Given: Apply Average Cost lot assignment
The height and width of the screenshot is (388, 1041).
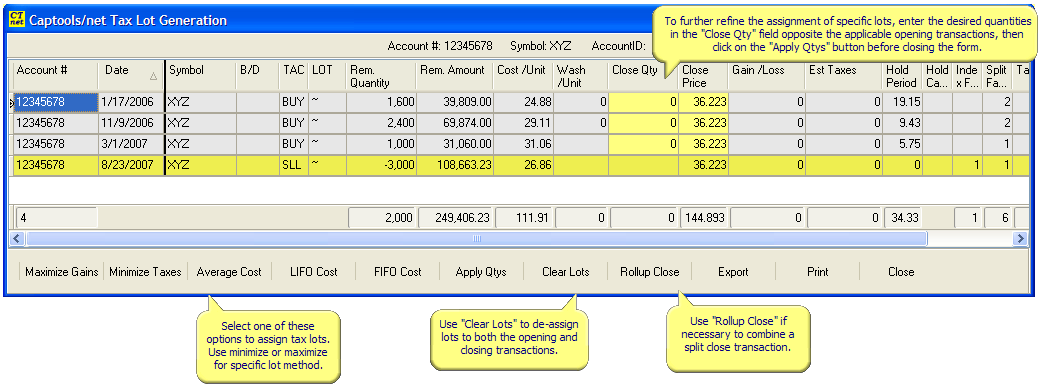Looking at the screenshot, I should (229, 272).
